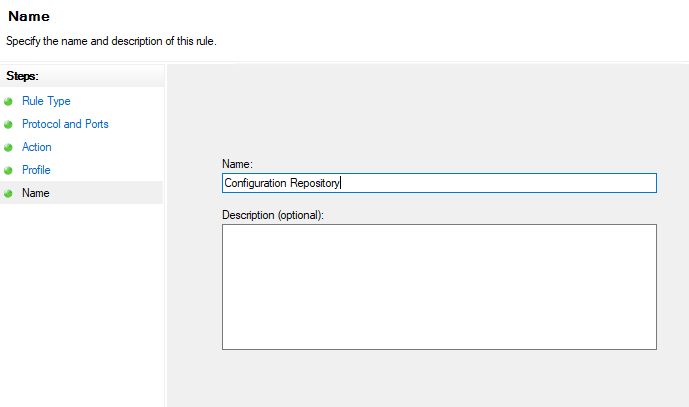Return to the Profile step
This screenshot has height=407, width=689.
pyautogui.click(x=36, y=170)
